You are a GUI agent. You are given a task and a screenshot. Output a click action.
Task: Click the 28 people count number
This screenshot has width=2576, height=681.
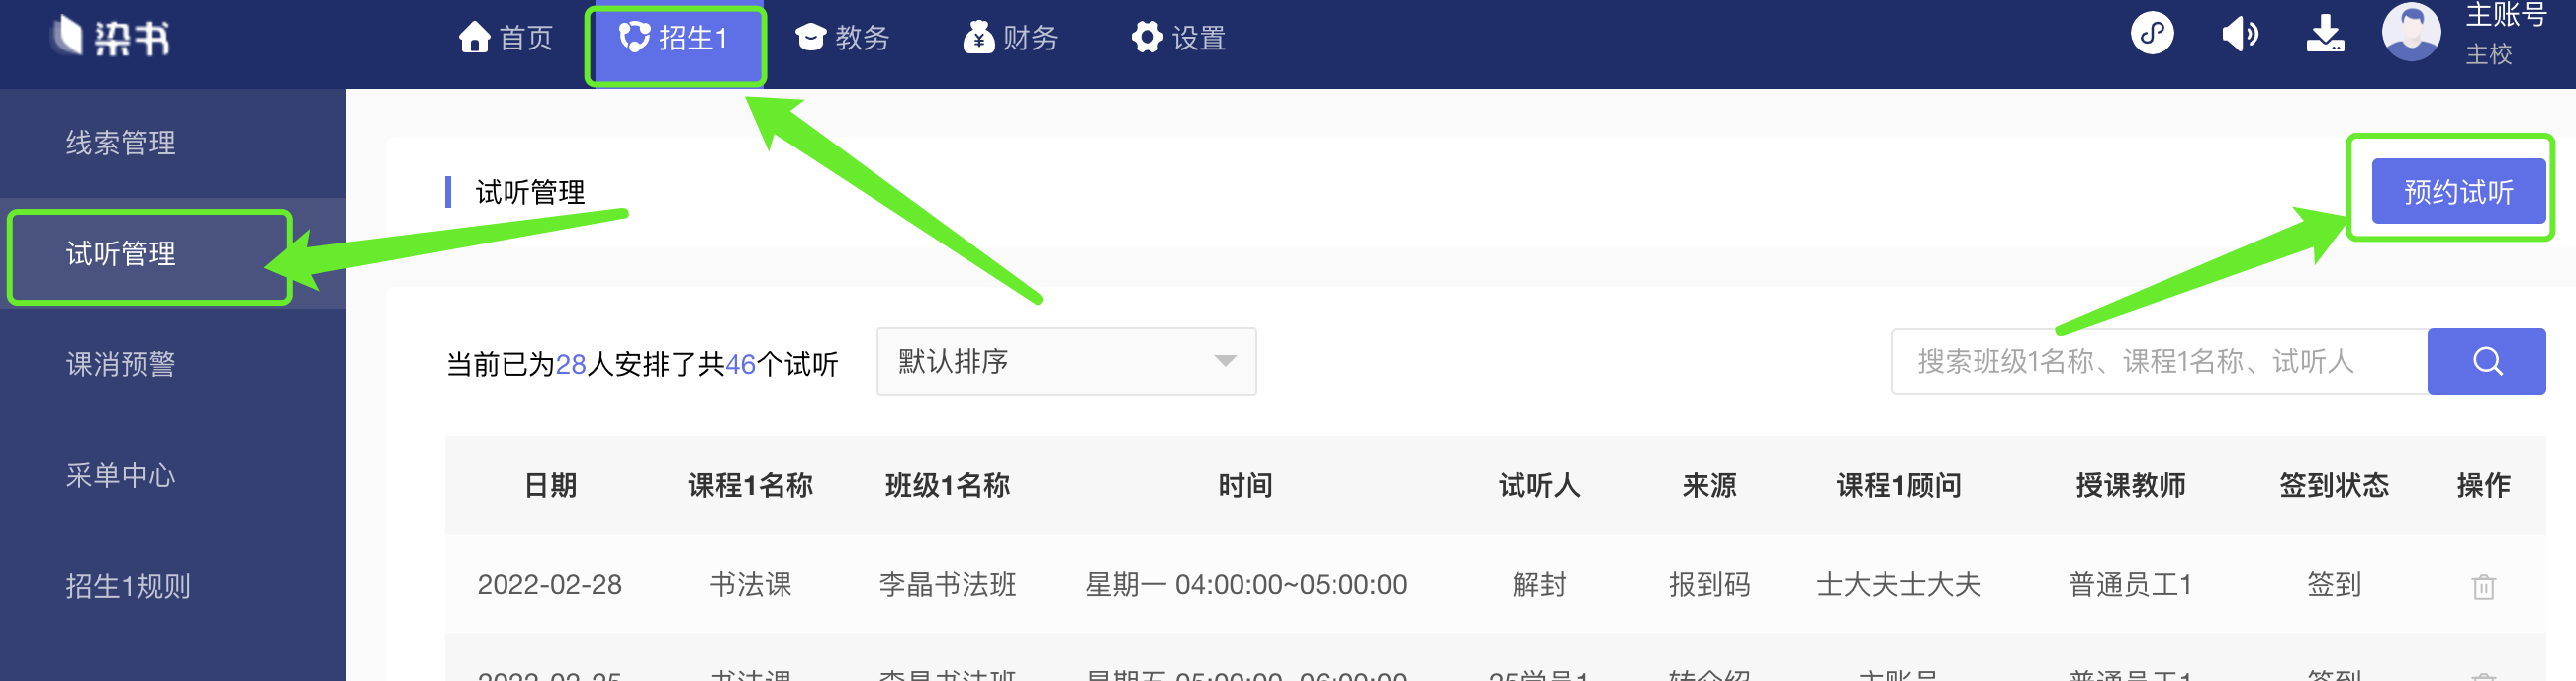(571, 364)
